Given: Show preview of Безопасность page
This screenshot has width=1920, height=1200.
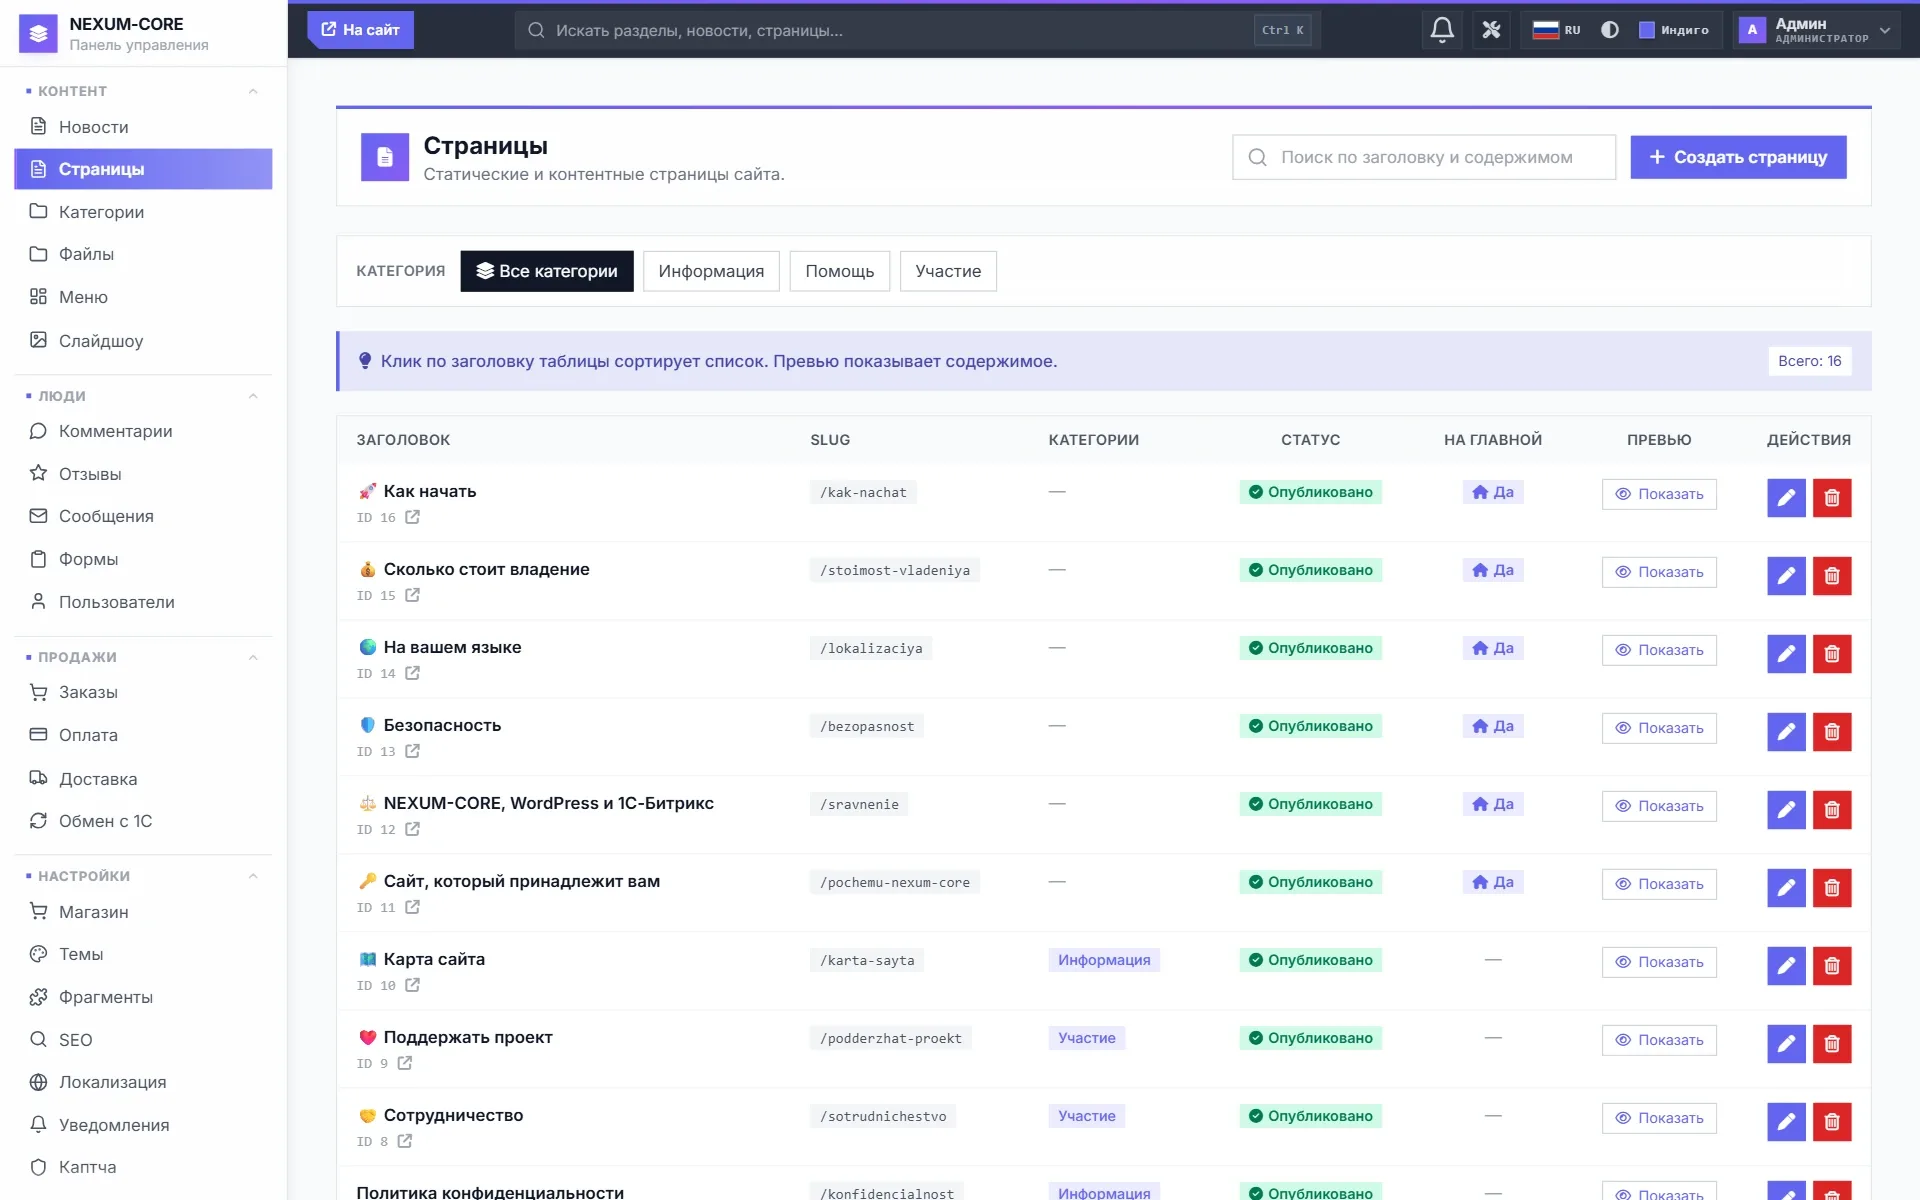Looking at the screenshot, I should tap(1659, 728).
